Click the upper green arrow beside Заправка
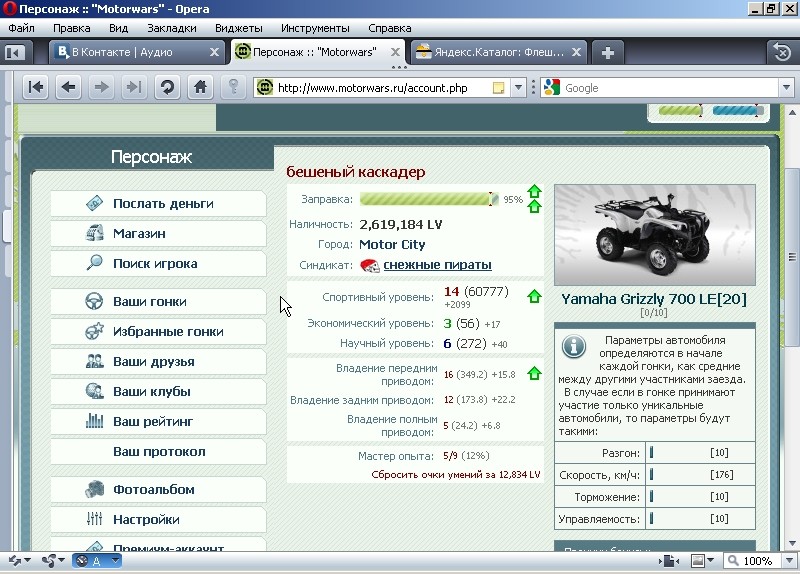Image resolution: width=800 pixels, height=574 pixels. [x=534, y=191]
